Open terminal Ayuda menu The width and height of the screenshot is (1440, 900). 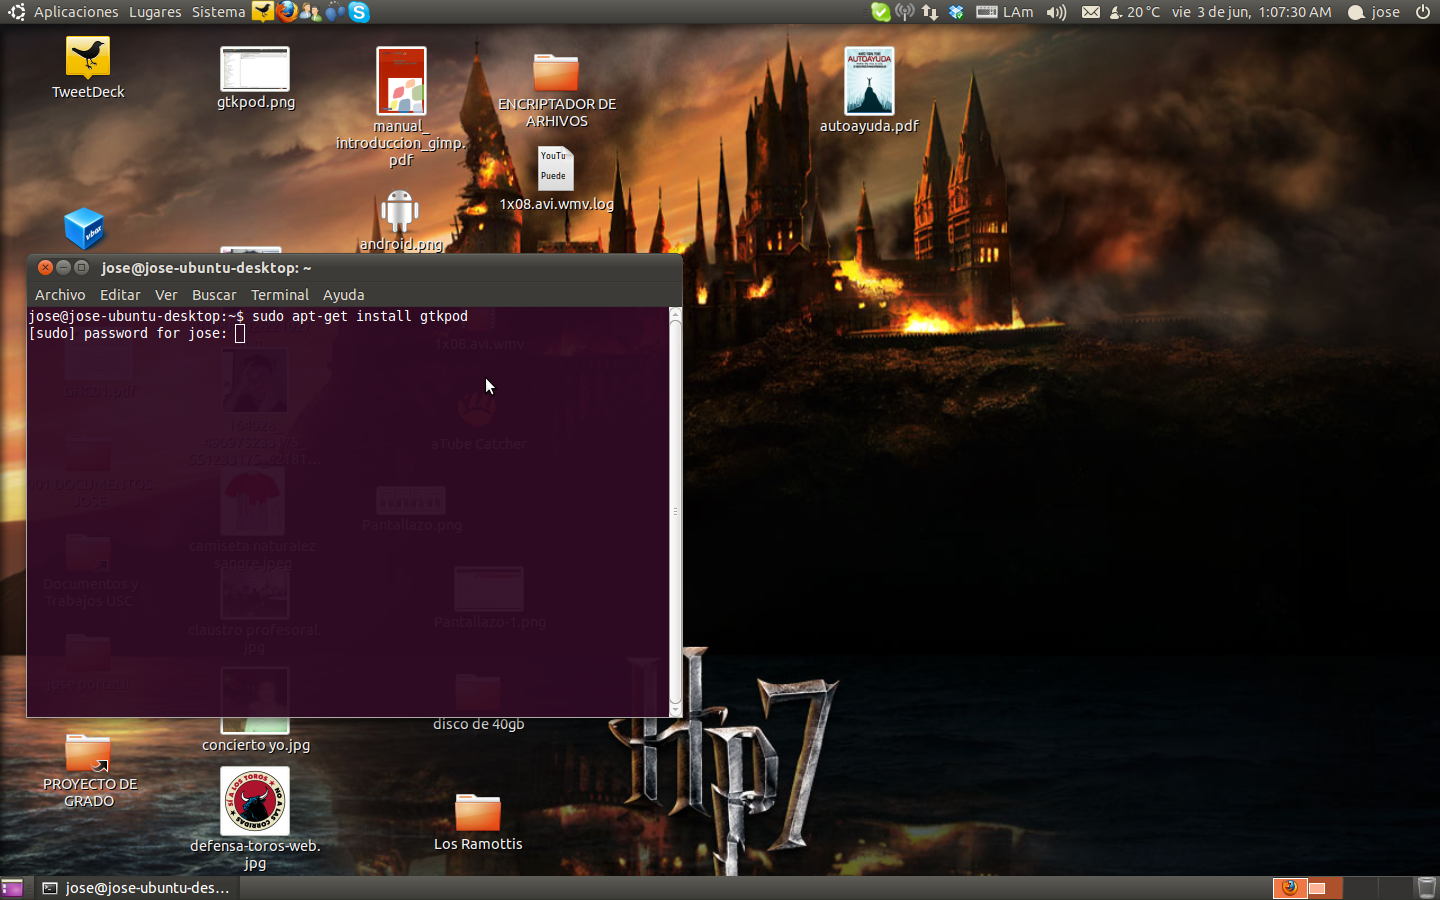point(343,295)
